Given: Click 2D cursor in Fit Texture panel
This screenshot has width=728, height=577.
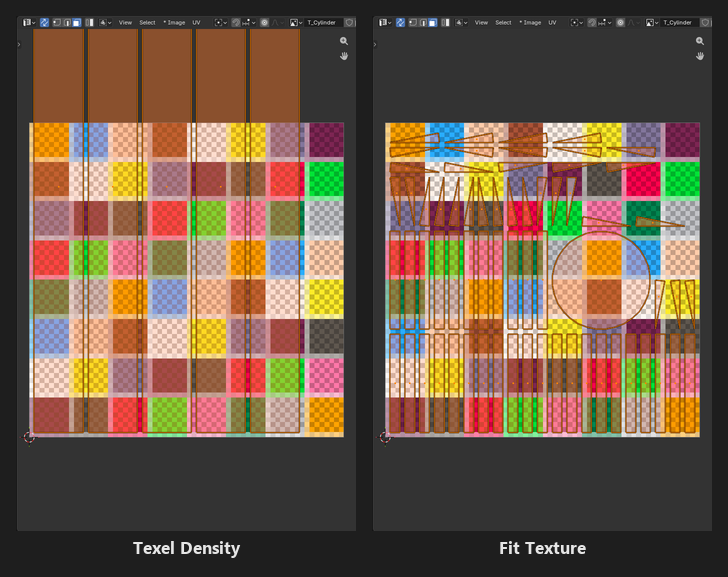Looking at the screenshot, I should point(385,437).
